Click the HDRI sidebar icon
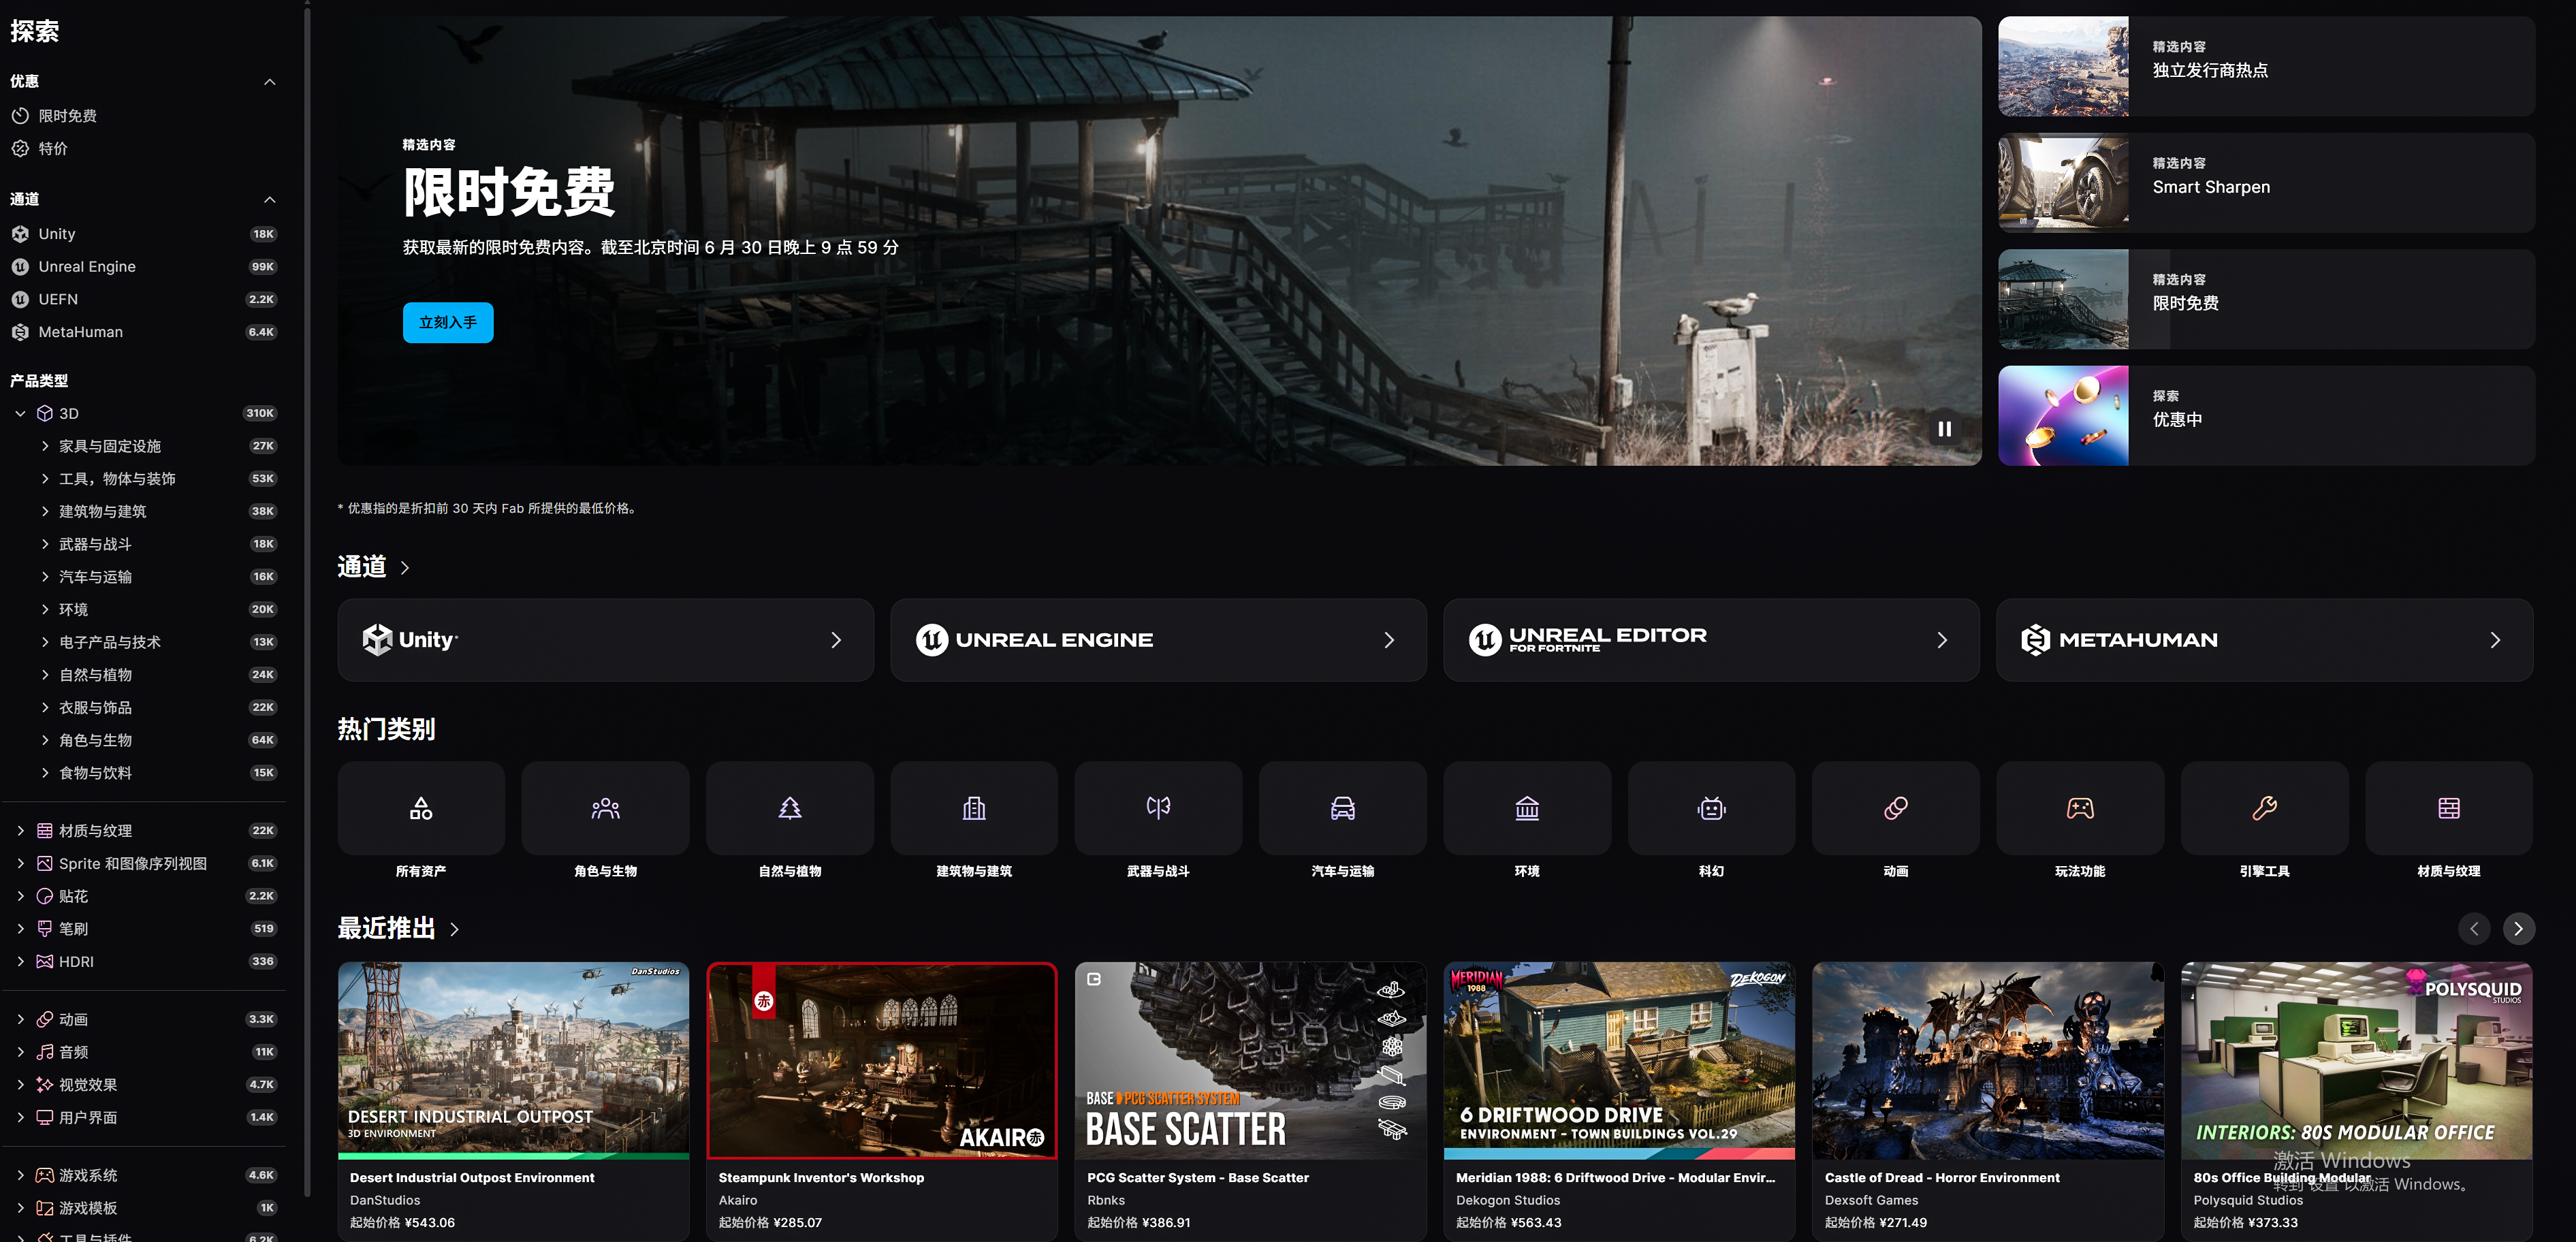The image size is (2576, 1242). 45,962
